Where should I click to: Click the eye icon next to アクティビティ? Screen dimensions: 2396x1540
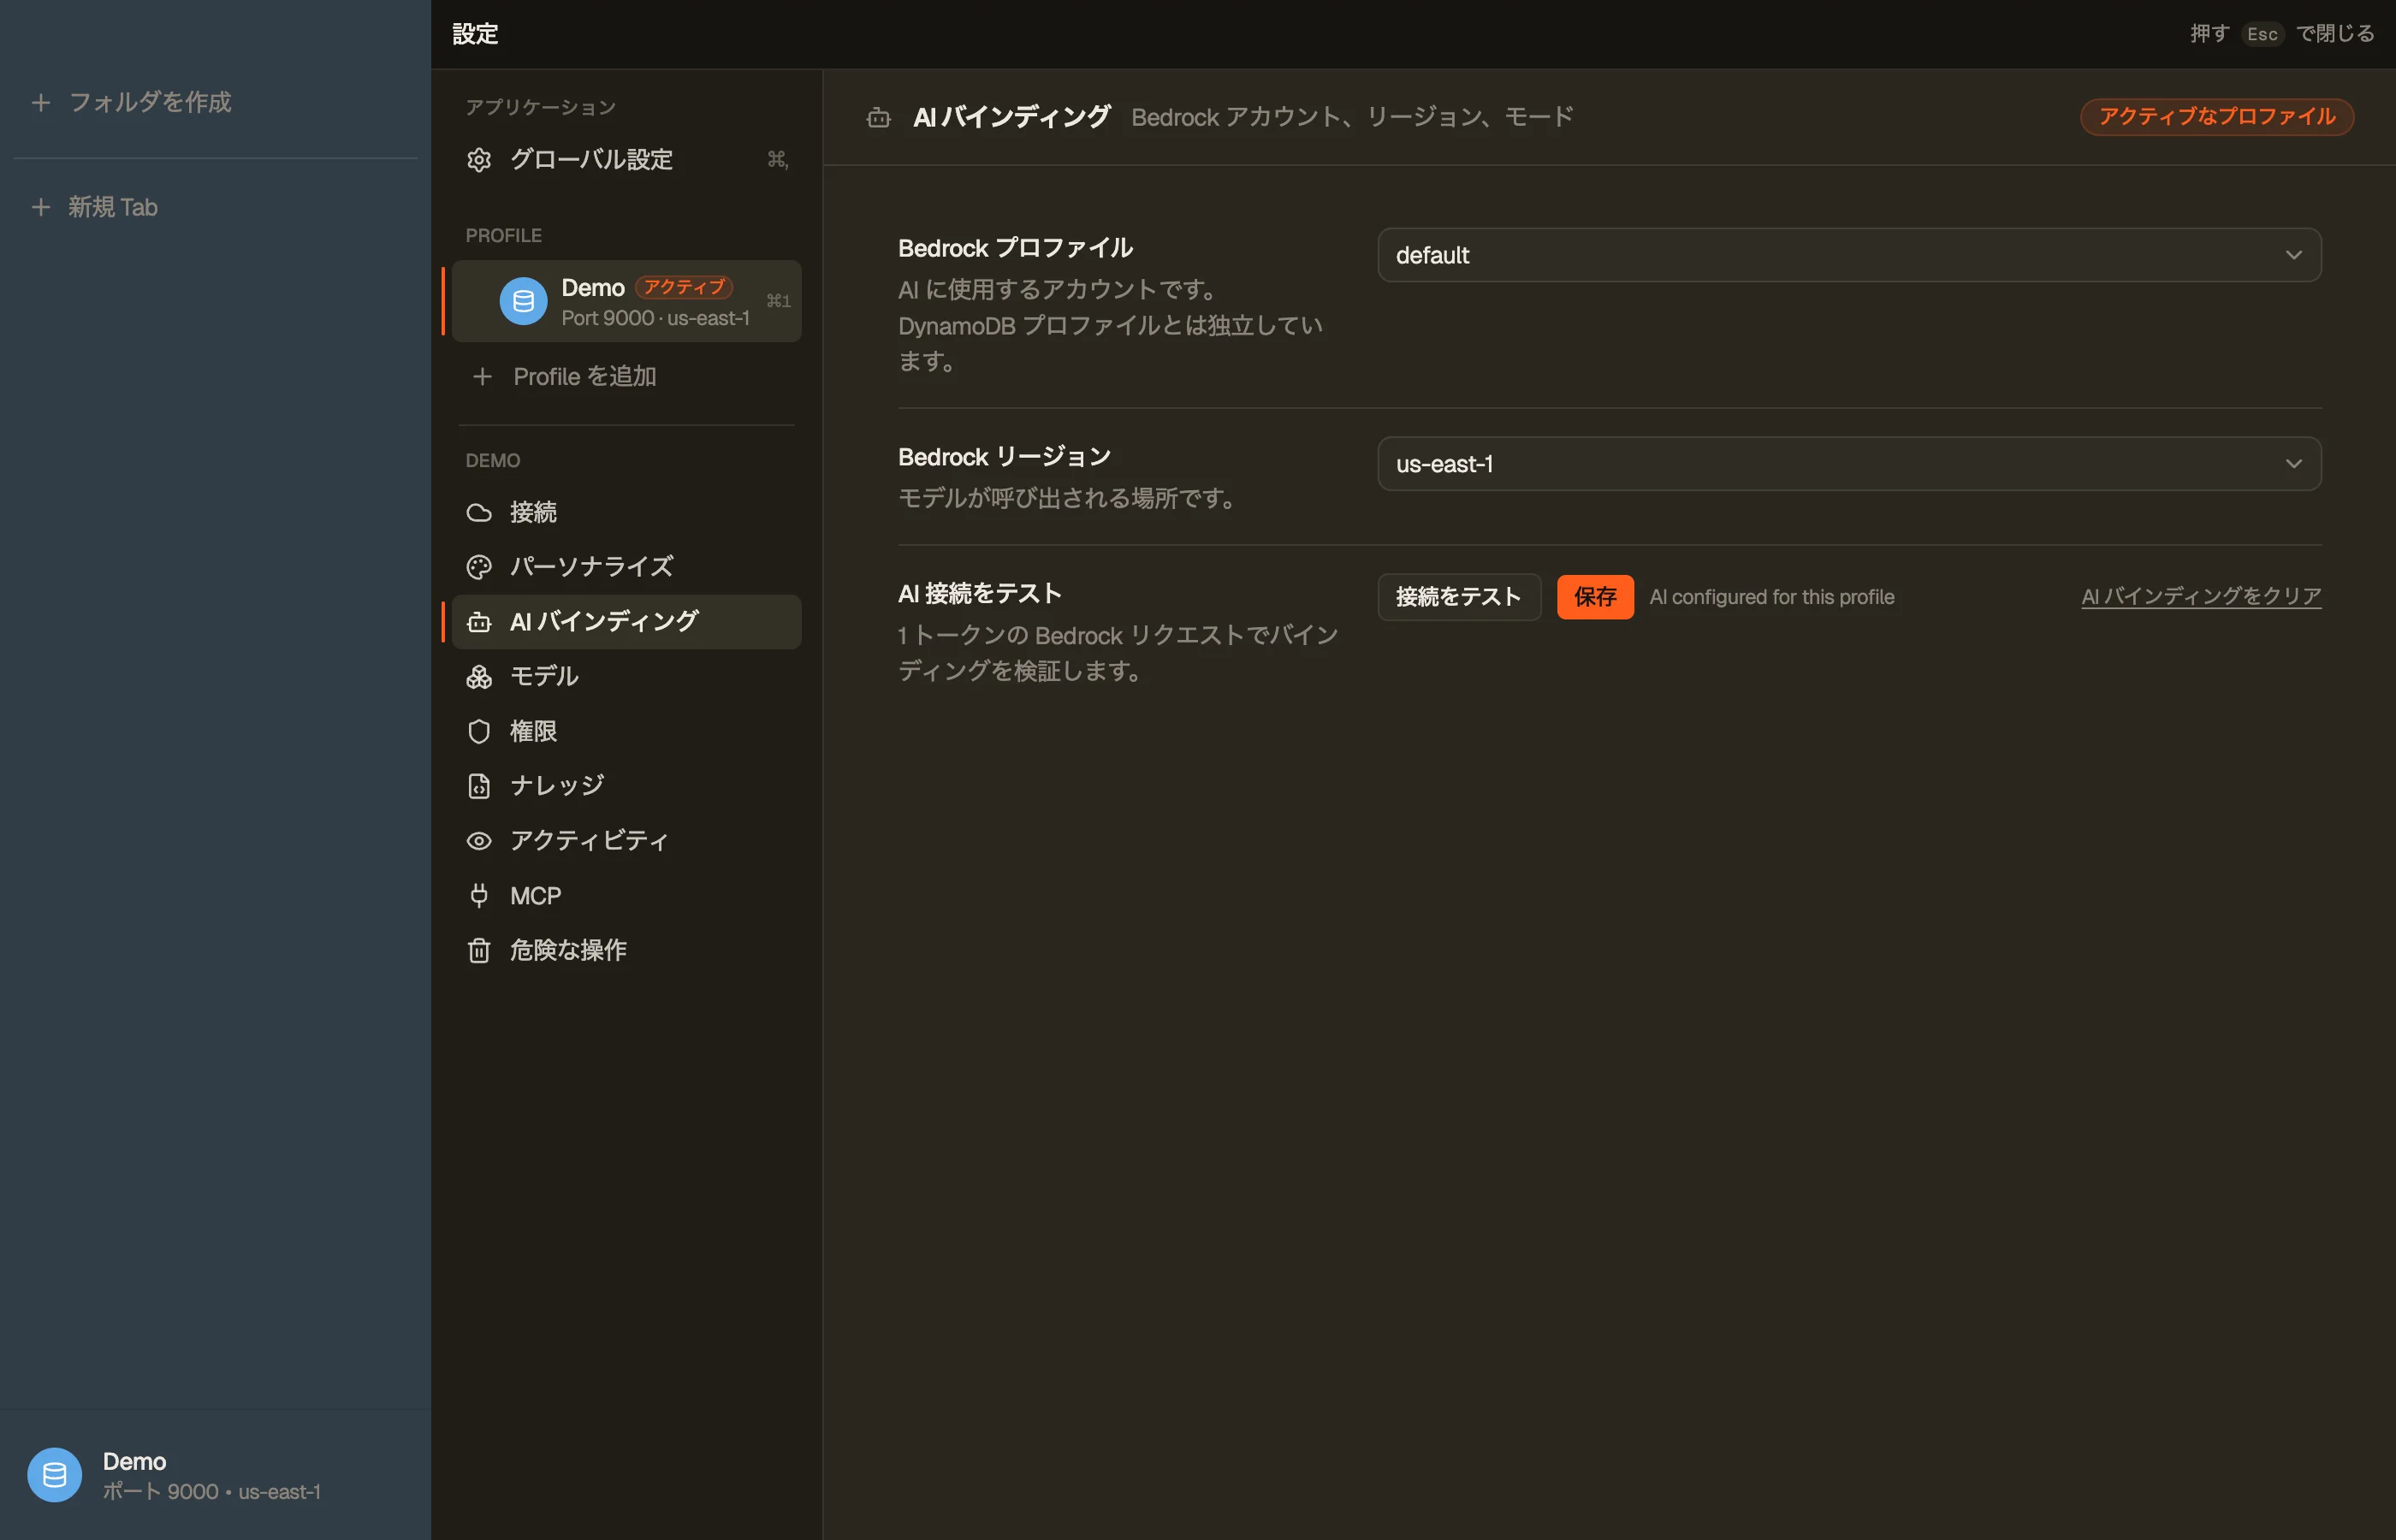(x=479, y=841)
